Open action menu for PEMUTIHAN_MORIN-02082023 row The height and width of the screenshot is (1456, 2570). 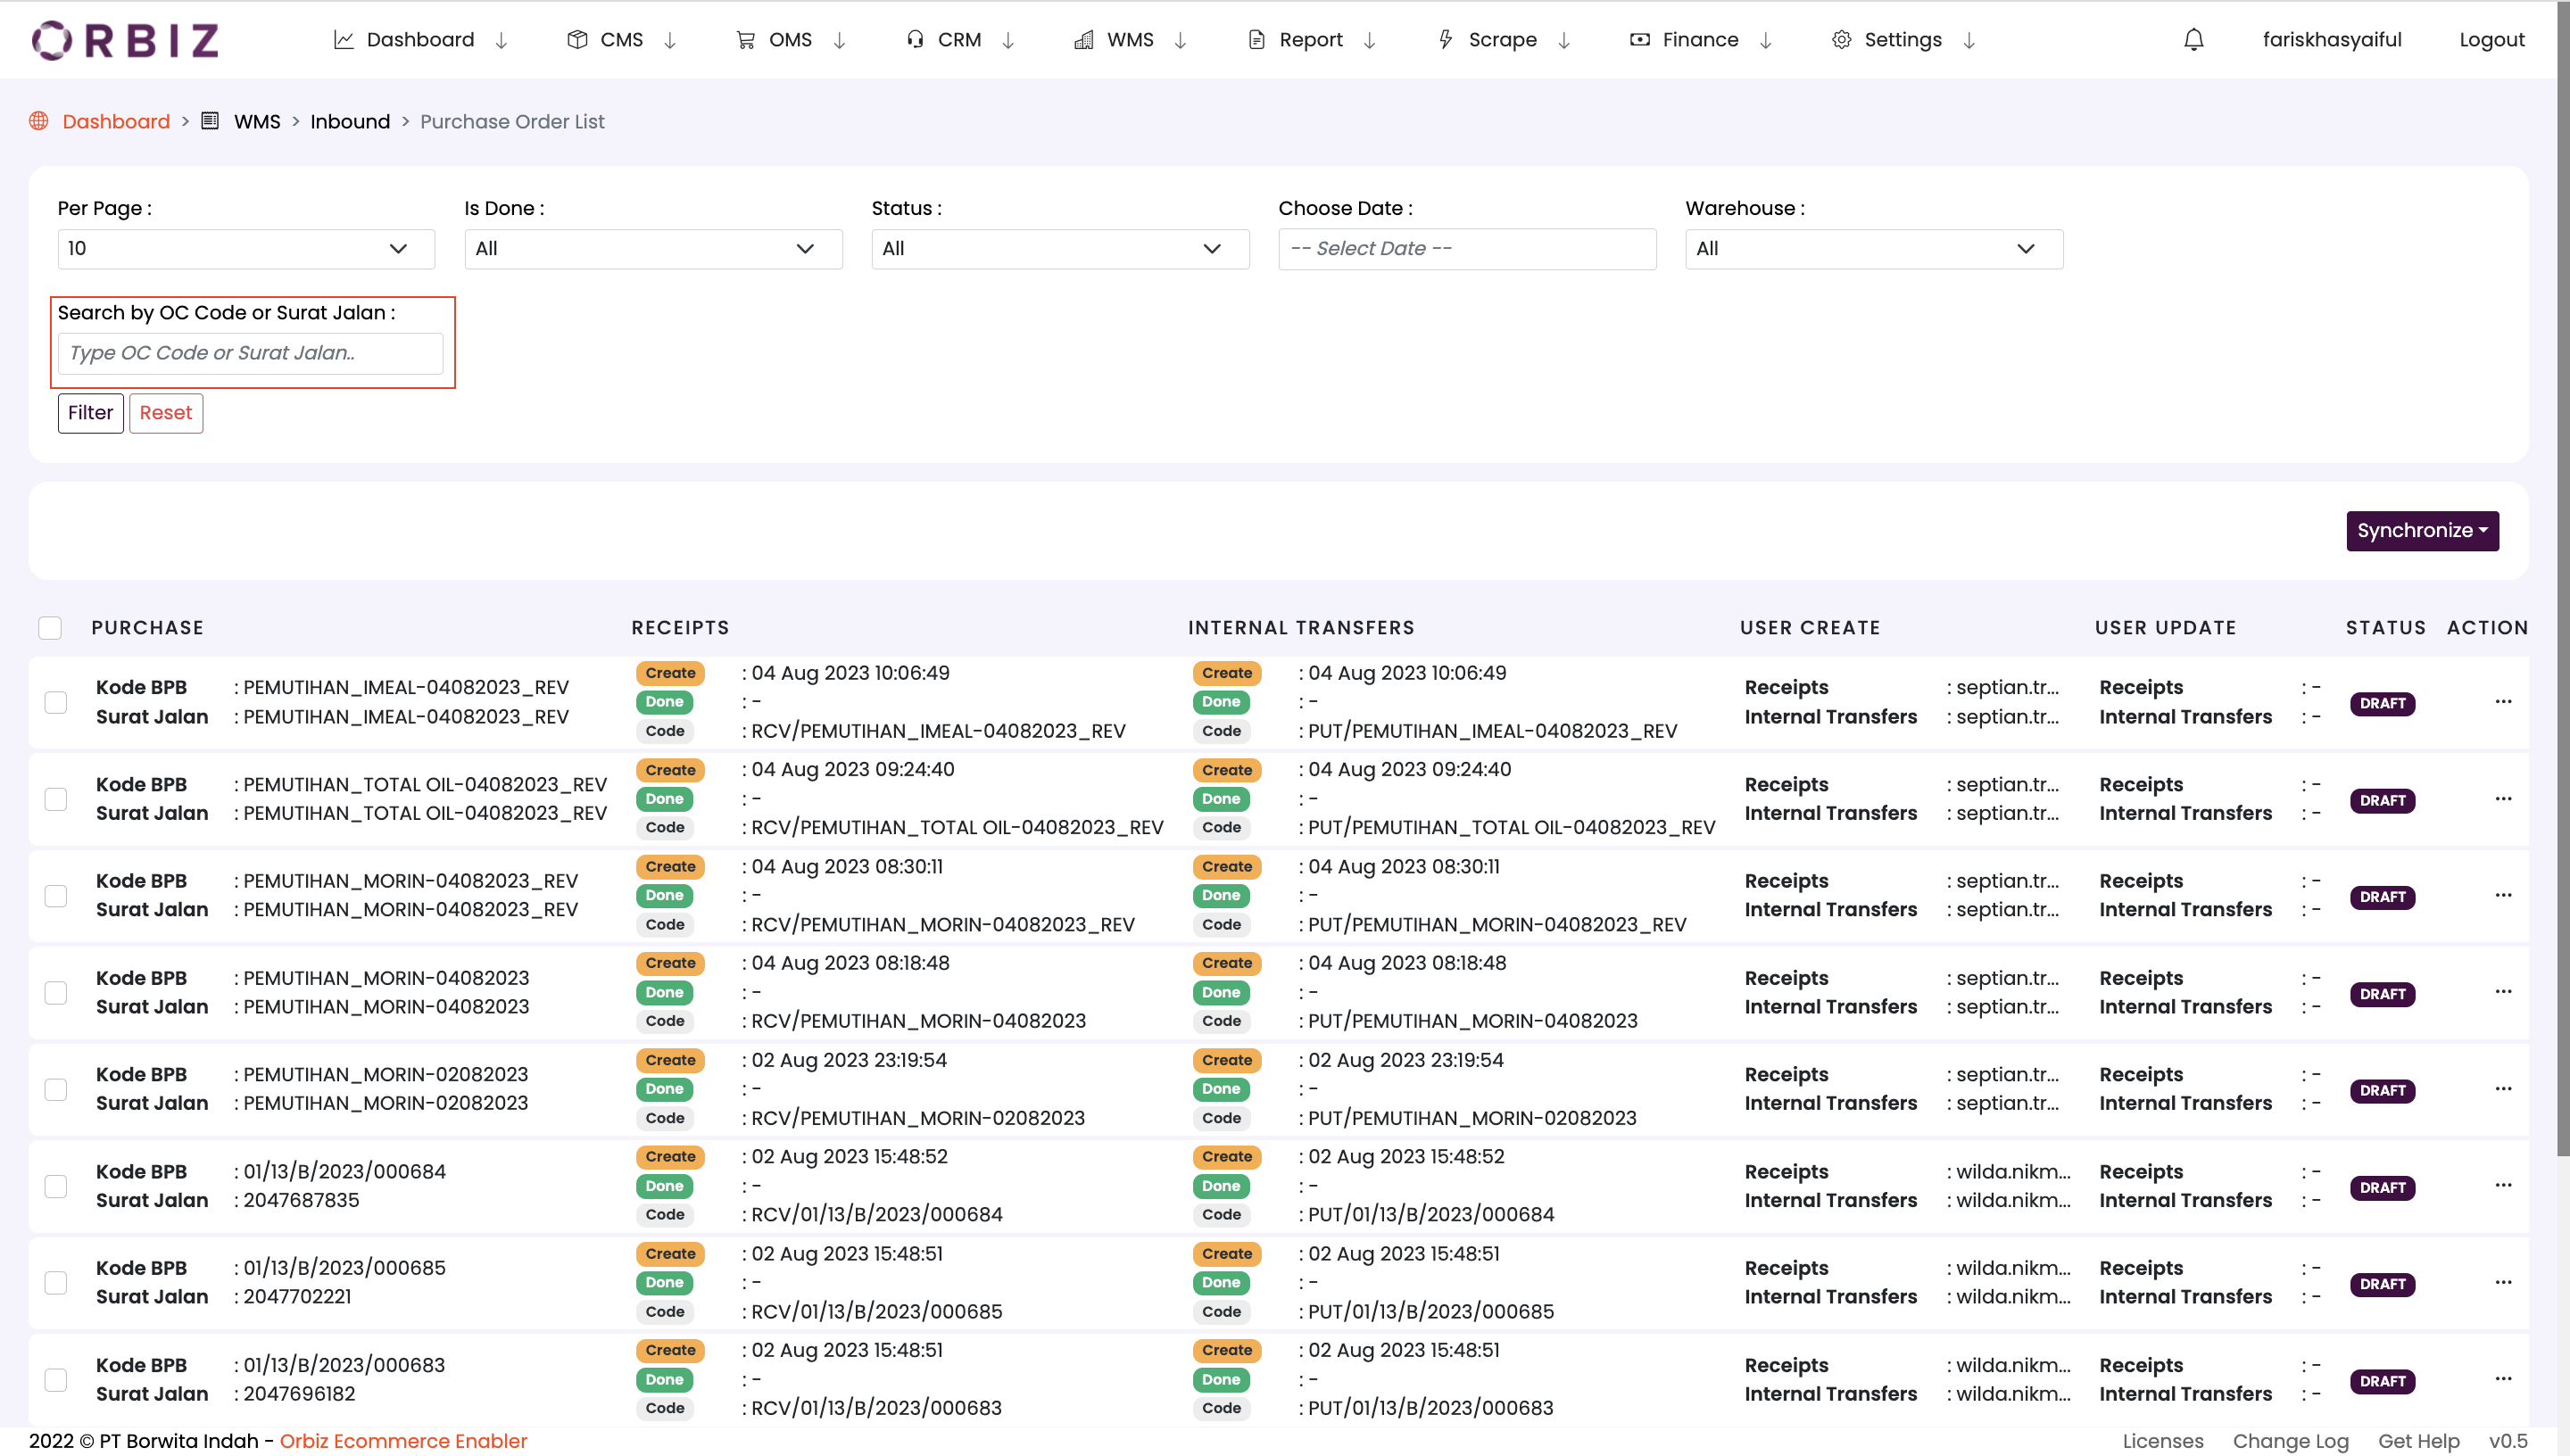point(2503,1089)
